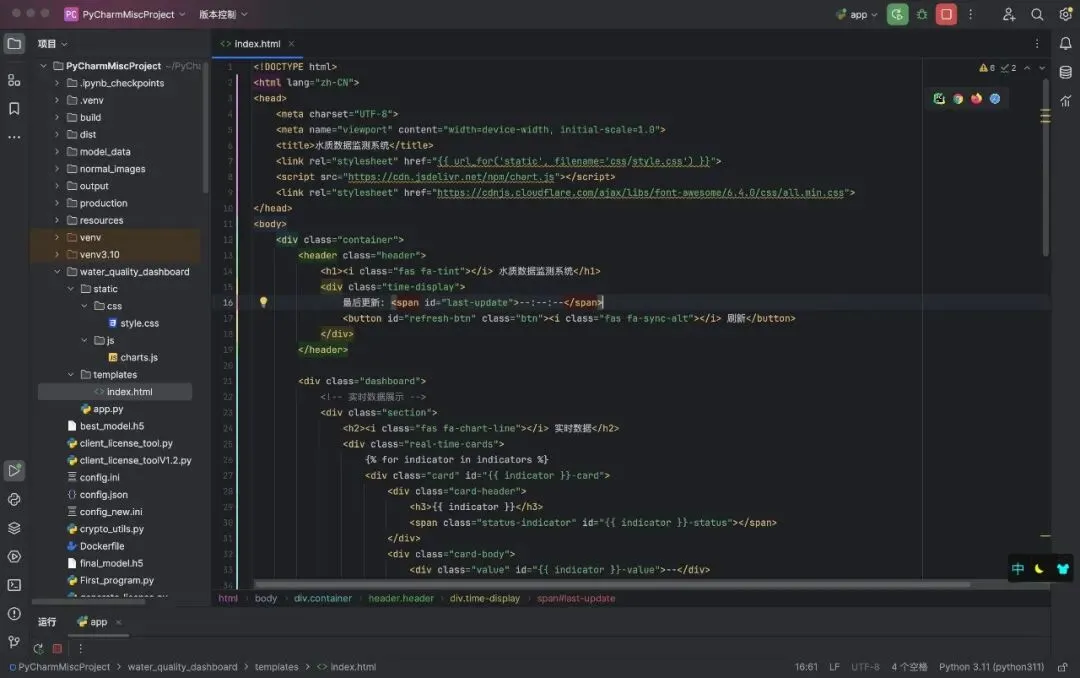Expand the venv3.10 folder
The height and width of the screenshot is (678, 1080).
pos(57,255)
